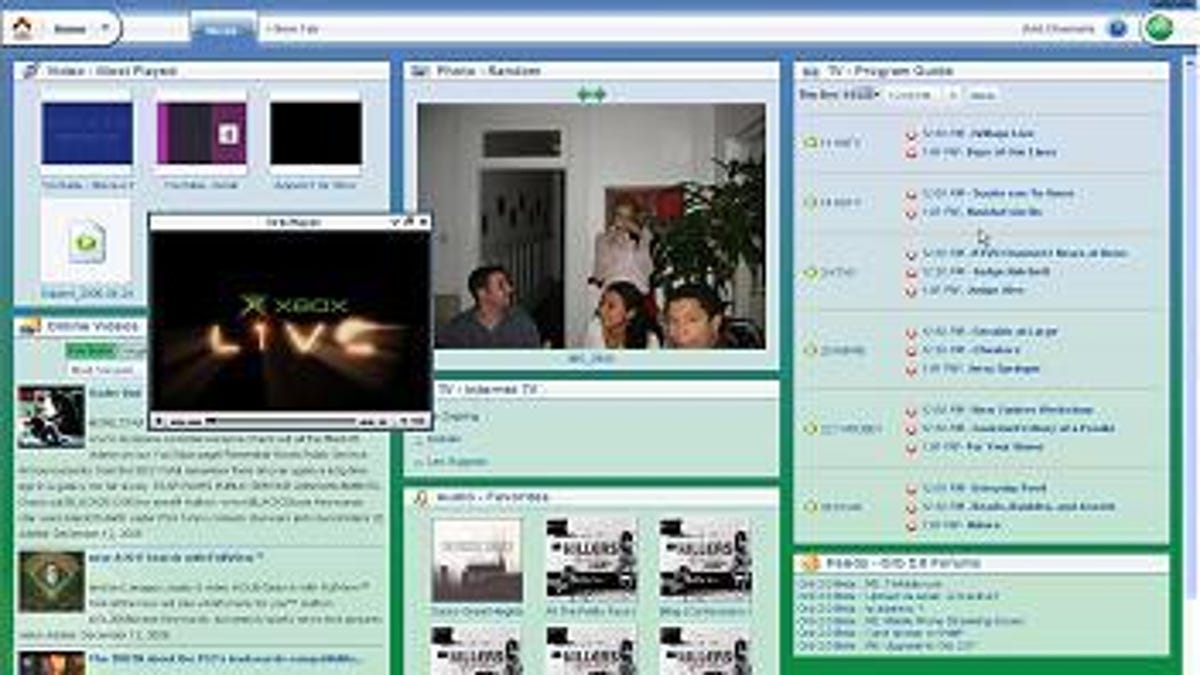
Task: Select the active blue tab at the top
Action: pyautogui.click(x=222, y=29)
